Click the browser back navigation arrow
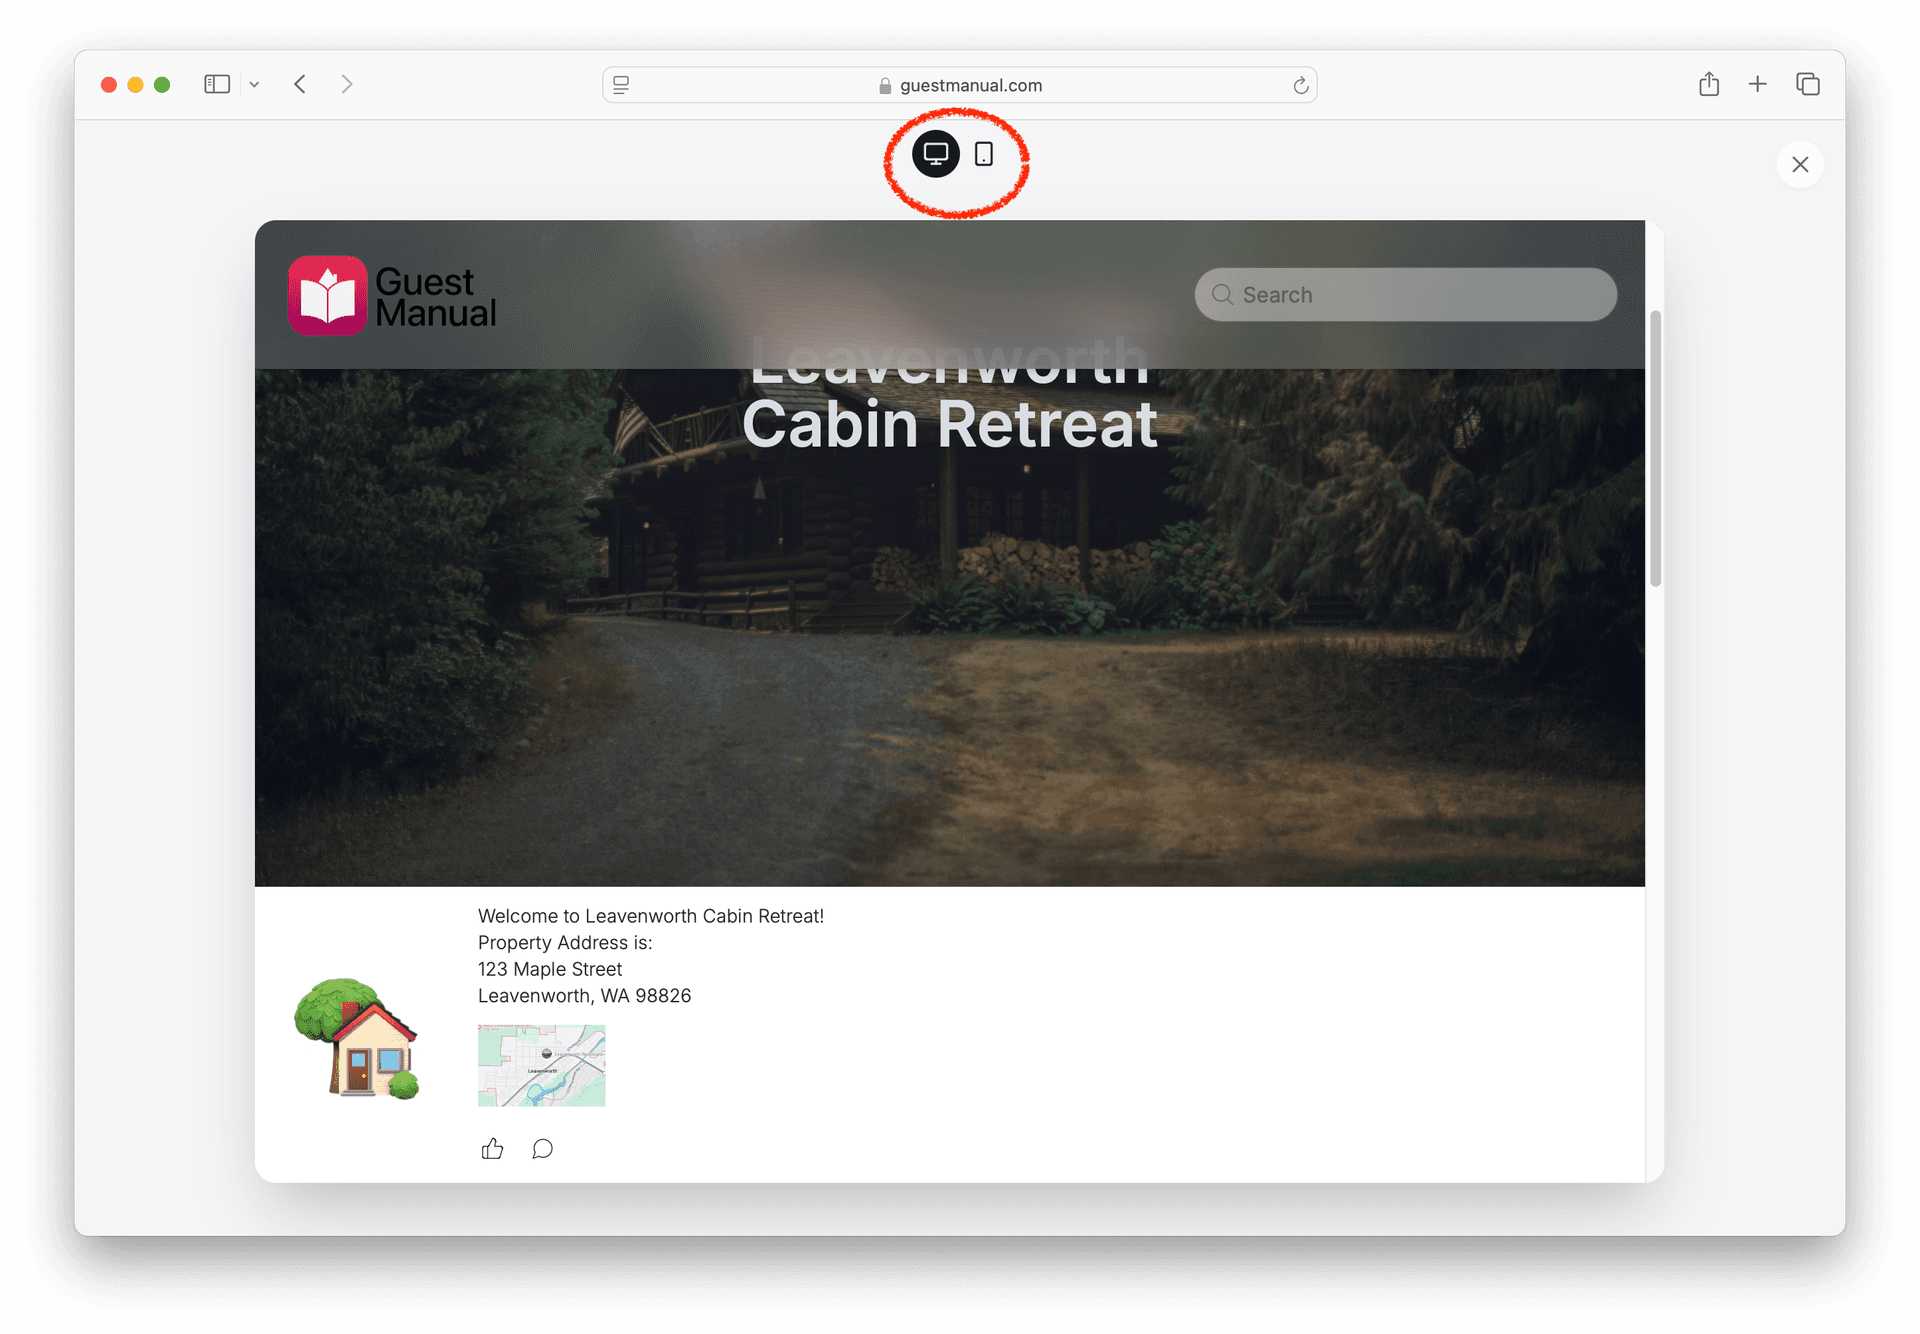Image resolution: width=1920 pixels, height=1334 pixels. click(x=301, y=83)
